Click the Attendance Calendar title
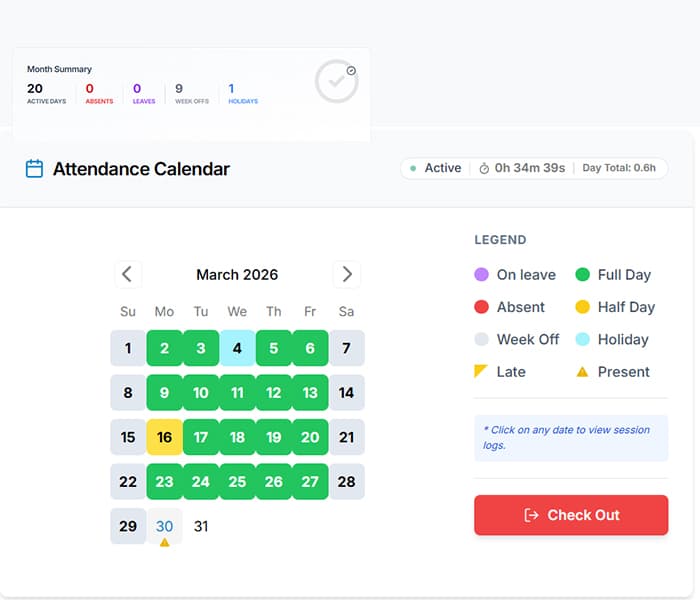700x600 pixels. click(x=141, y=169)
